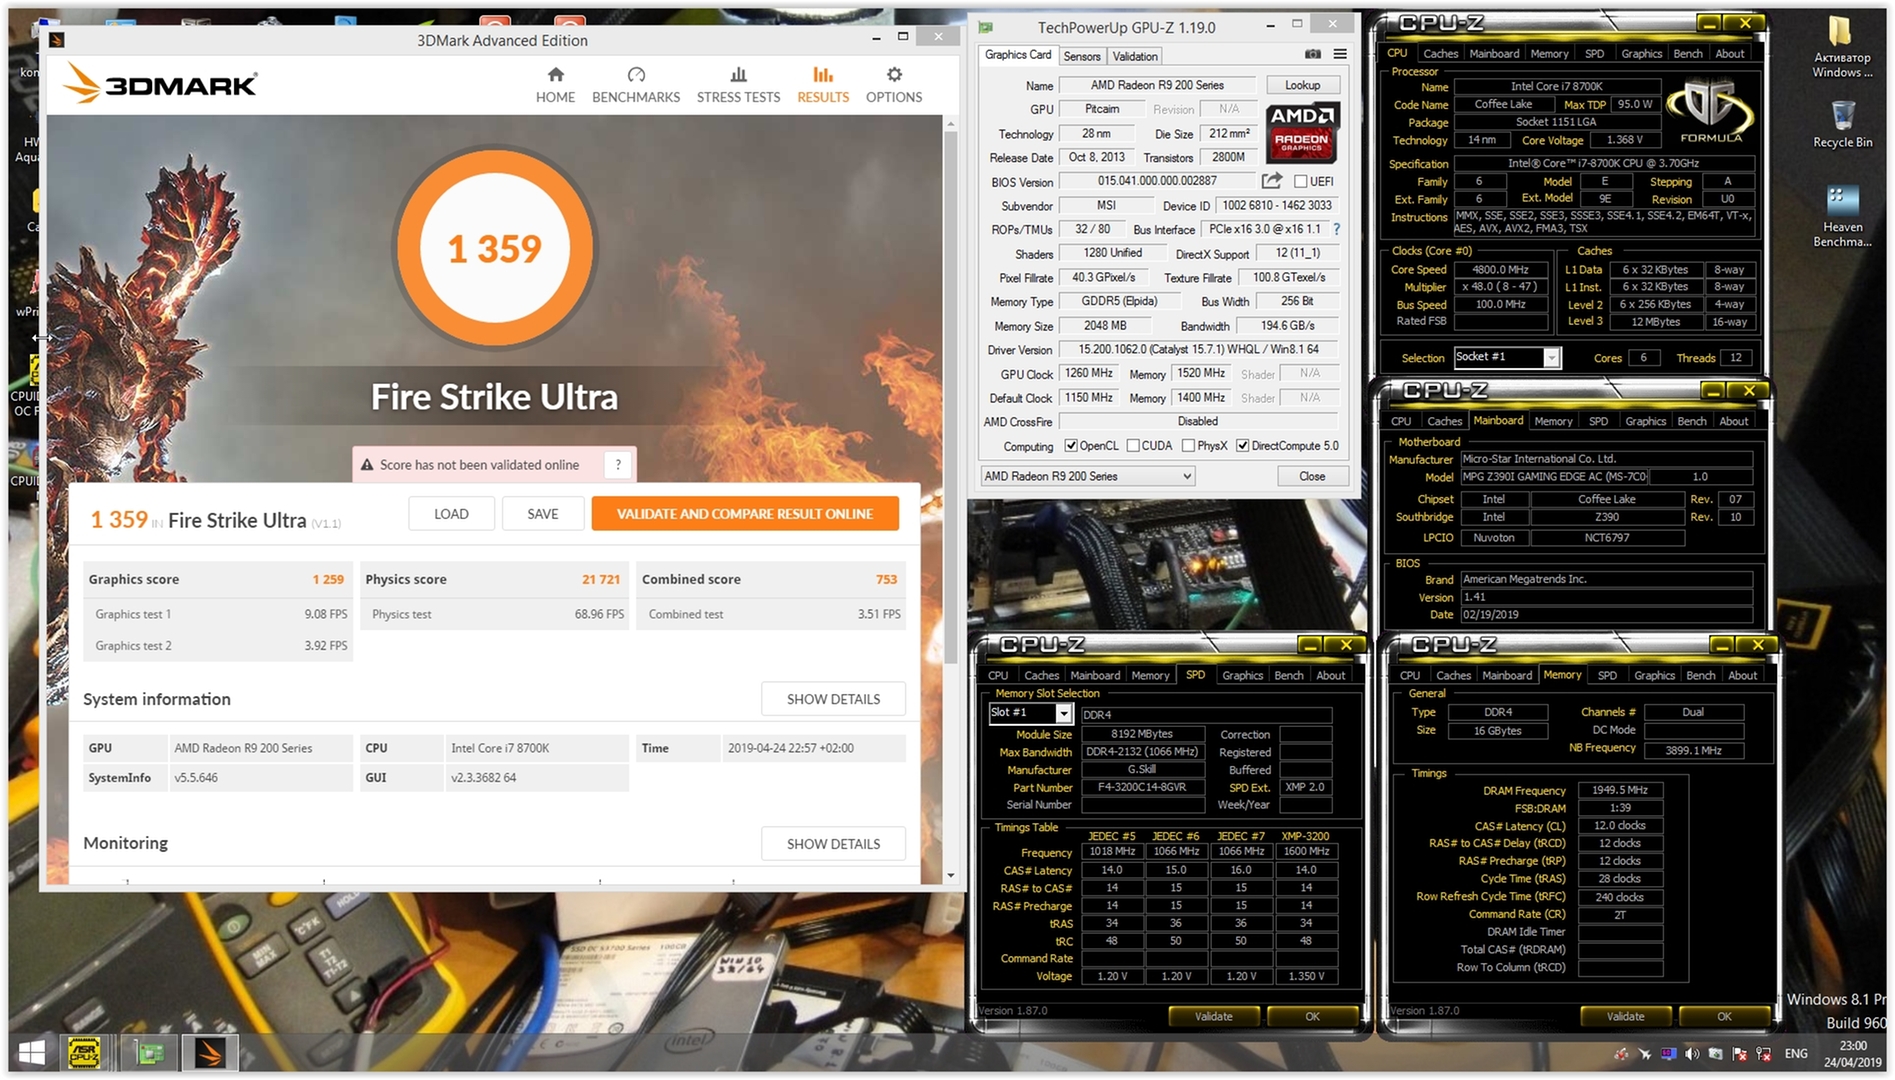The width and height of the screenshot is (1895, 1080).
Task: Toggle the DirectCompute 5.0 checkbox
Action: [x=1243, y=446]
